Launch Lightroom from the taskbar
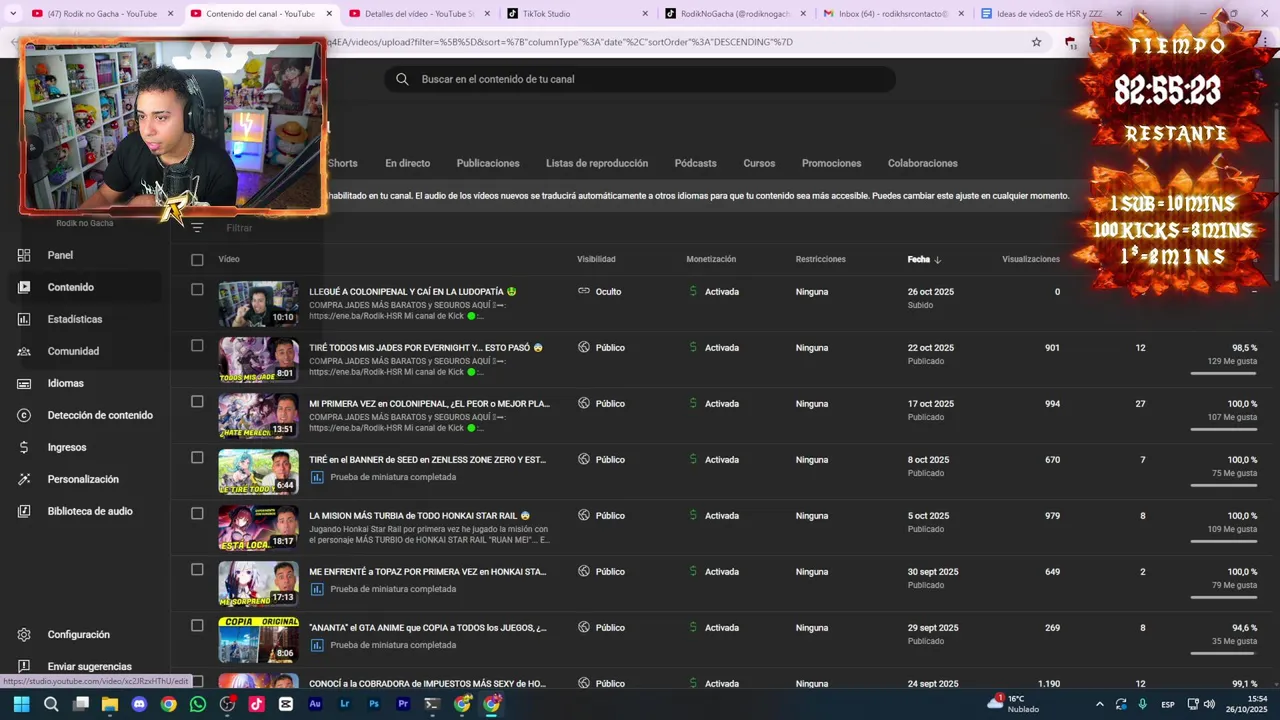1280x720 pixels. pyautogui.click(x=344, y=704)
